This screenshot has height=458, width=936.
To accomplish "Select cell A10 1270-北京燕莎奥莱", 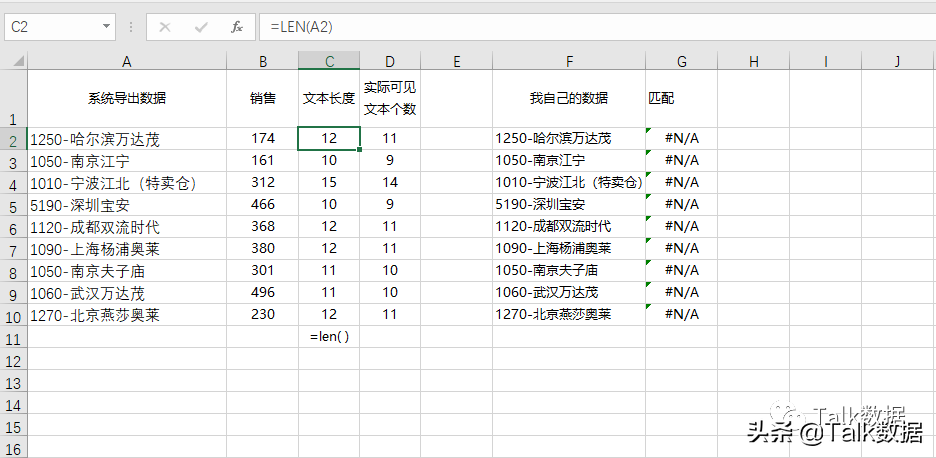I will pyautogui.click(x=127, y=315).
